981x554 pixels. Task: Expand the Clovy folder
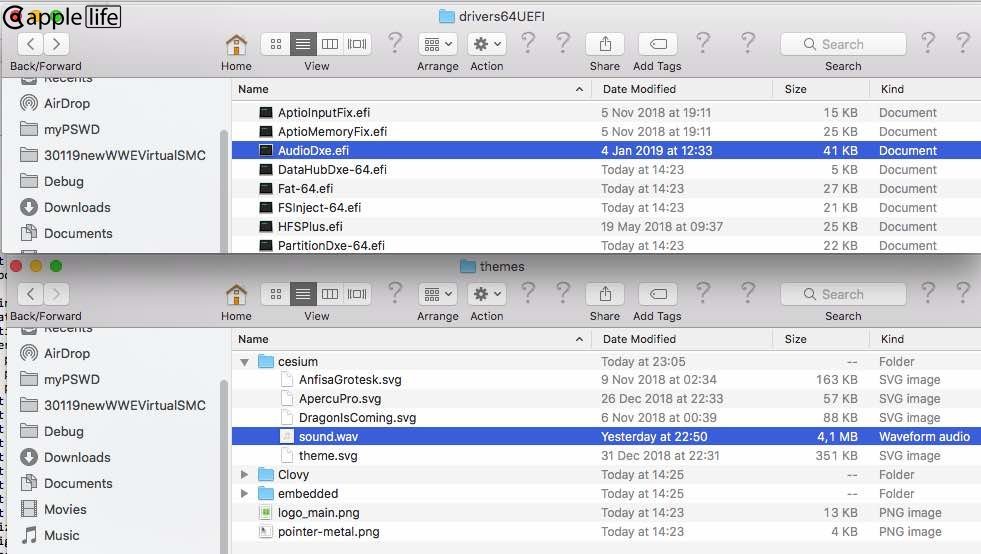point(245,474)
